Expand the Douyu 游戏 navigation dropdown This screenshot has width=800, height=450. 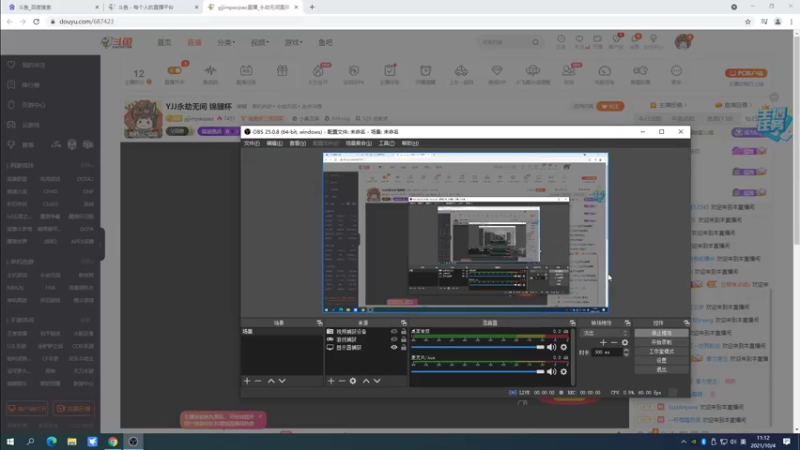point(293,42)
